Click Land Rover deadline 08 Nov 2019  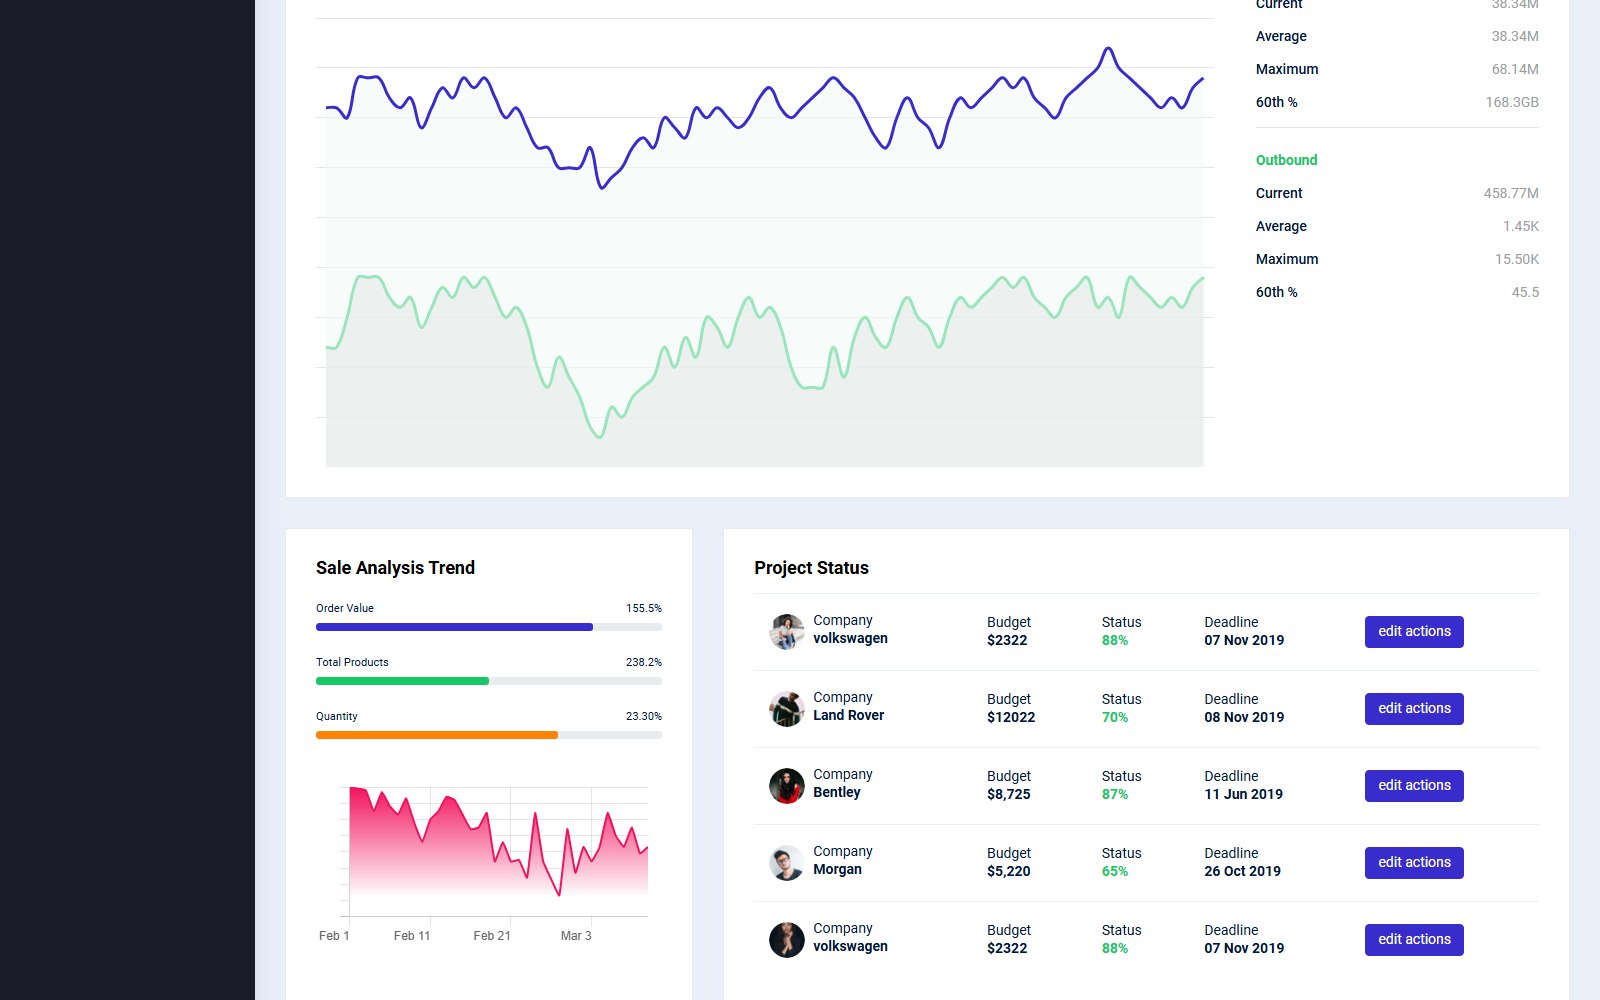[x=1244, y=717]
